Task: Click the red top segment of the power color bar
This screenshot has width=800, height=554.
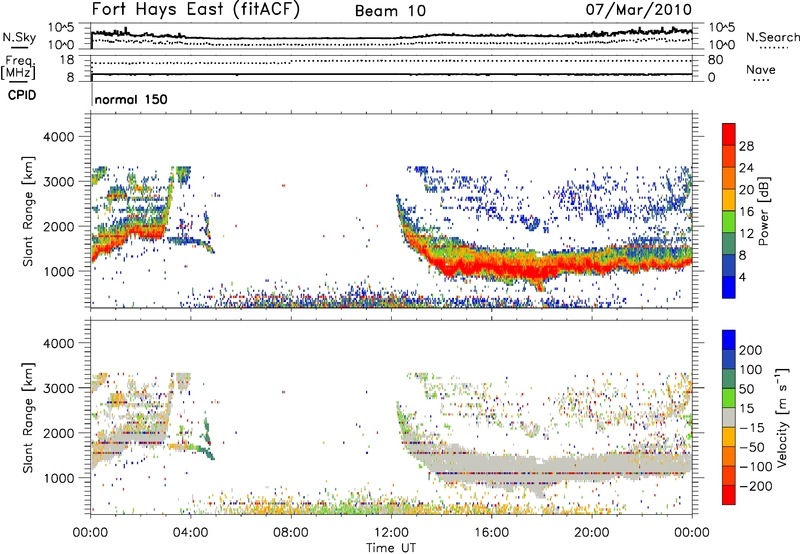Action: click(x=729, y=135)
